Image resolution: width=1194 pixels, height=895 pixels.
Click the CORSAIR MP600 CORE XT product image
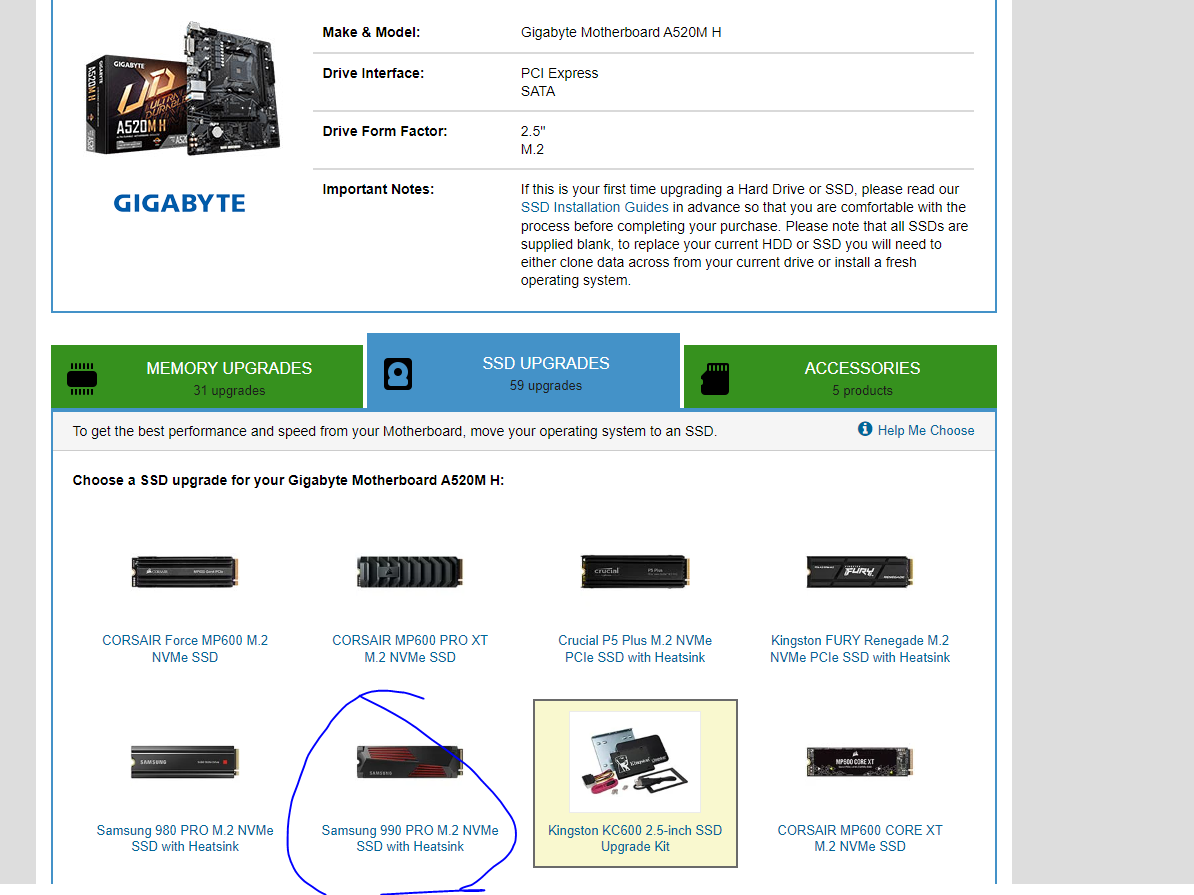(860, 762)
